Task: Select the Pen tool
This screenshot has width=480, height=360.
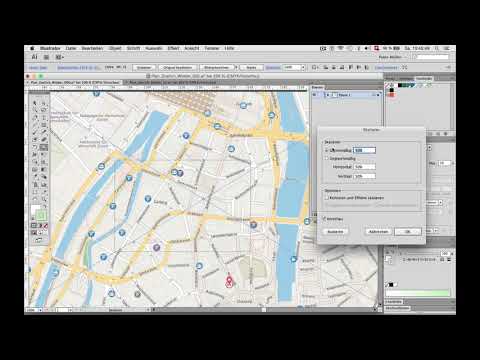Action: click(35, 117)
